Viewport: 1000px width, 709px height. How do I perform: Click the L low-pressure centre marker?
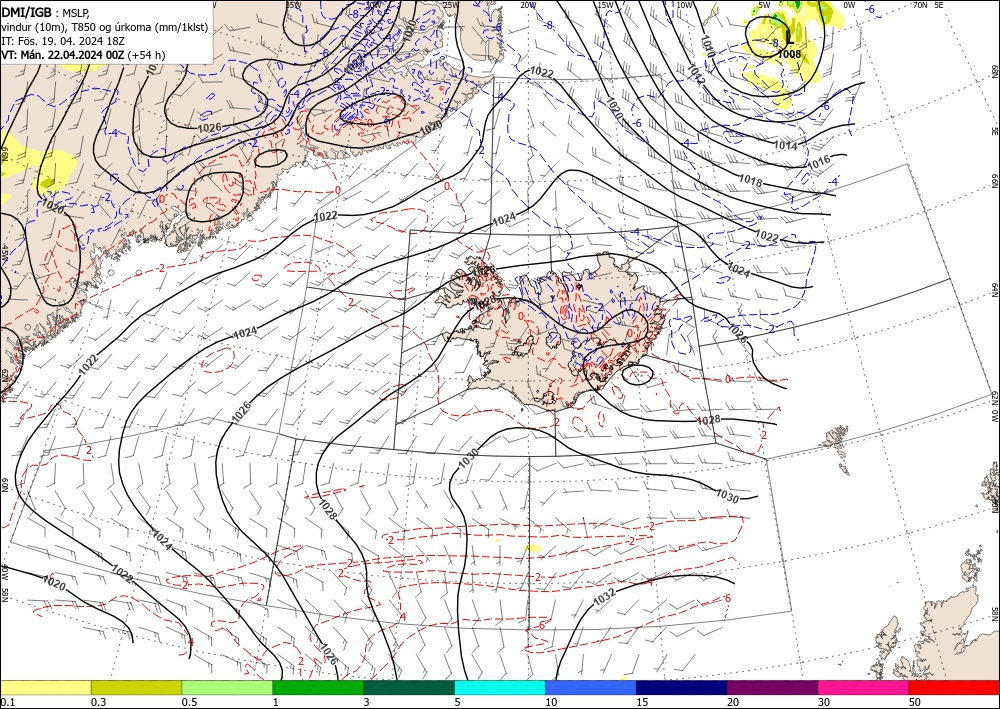790,38
